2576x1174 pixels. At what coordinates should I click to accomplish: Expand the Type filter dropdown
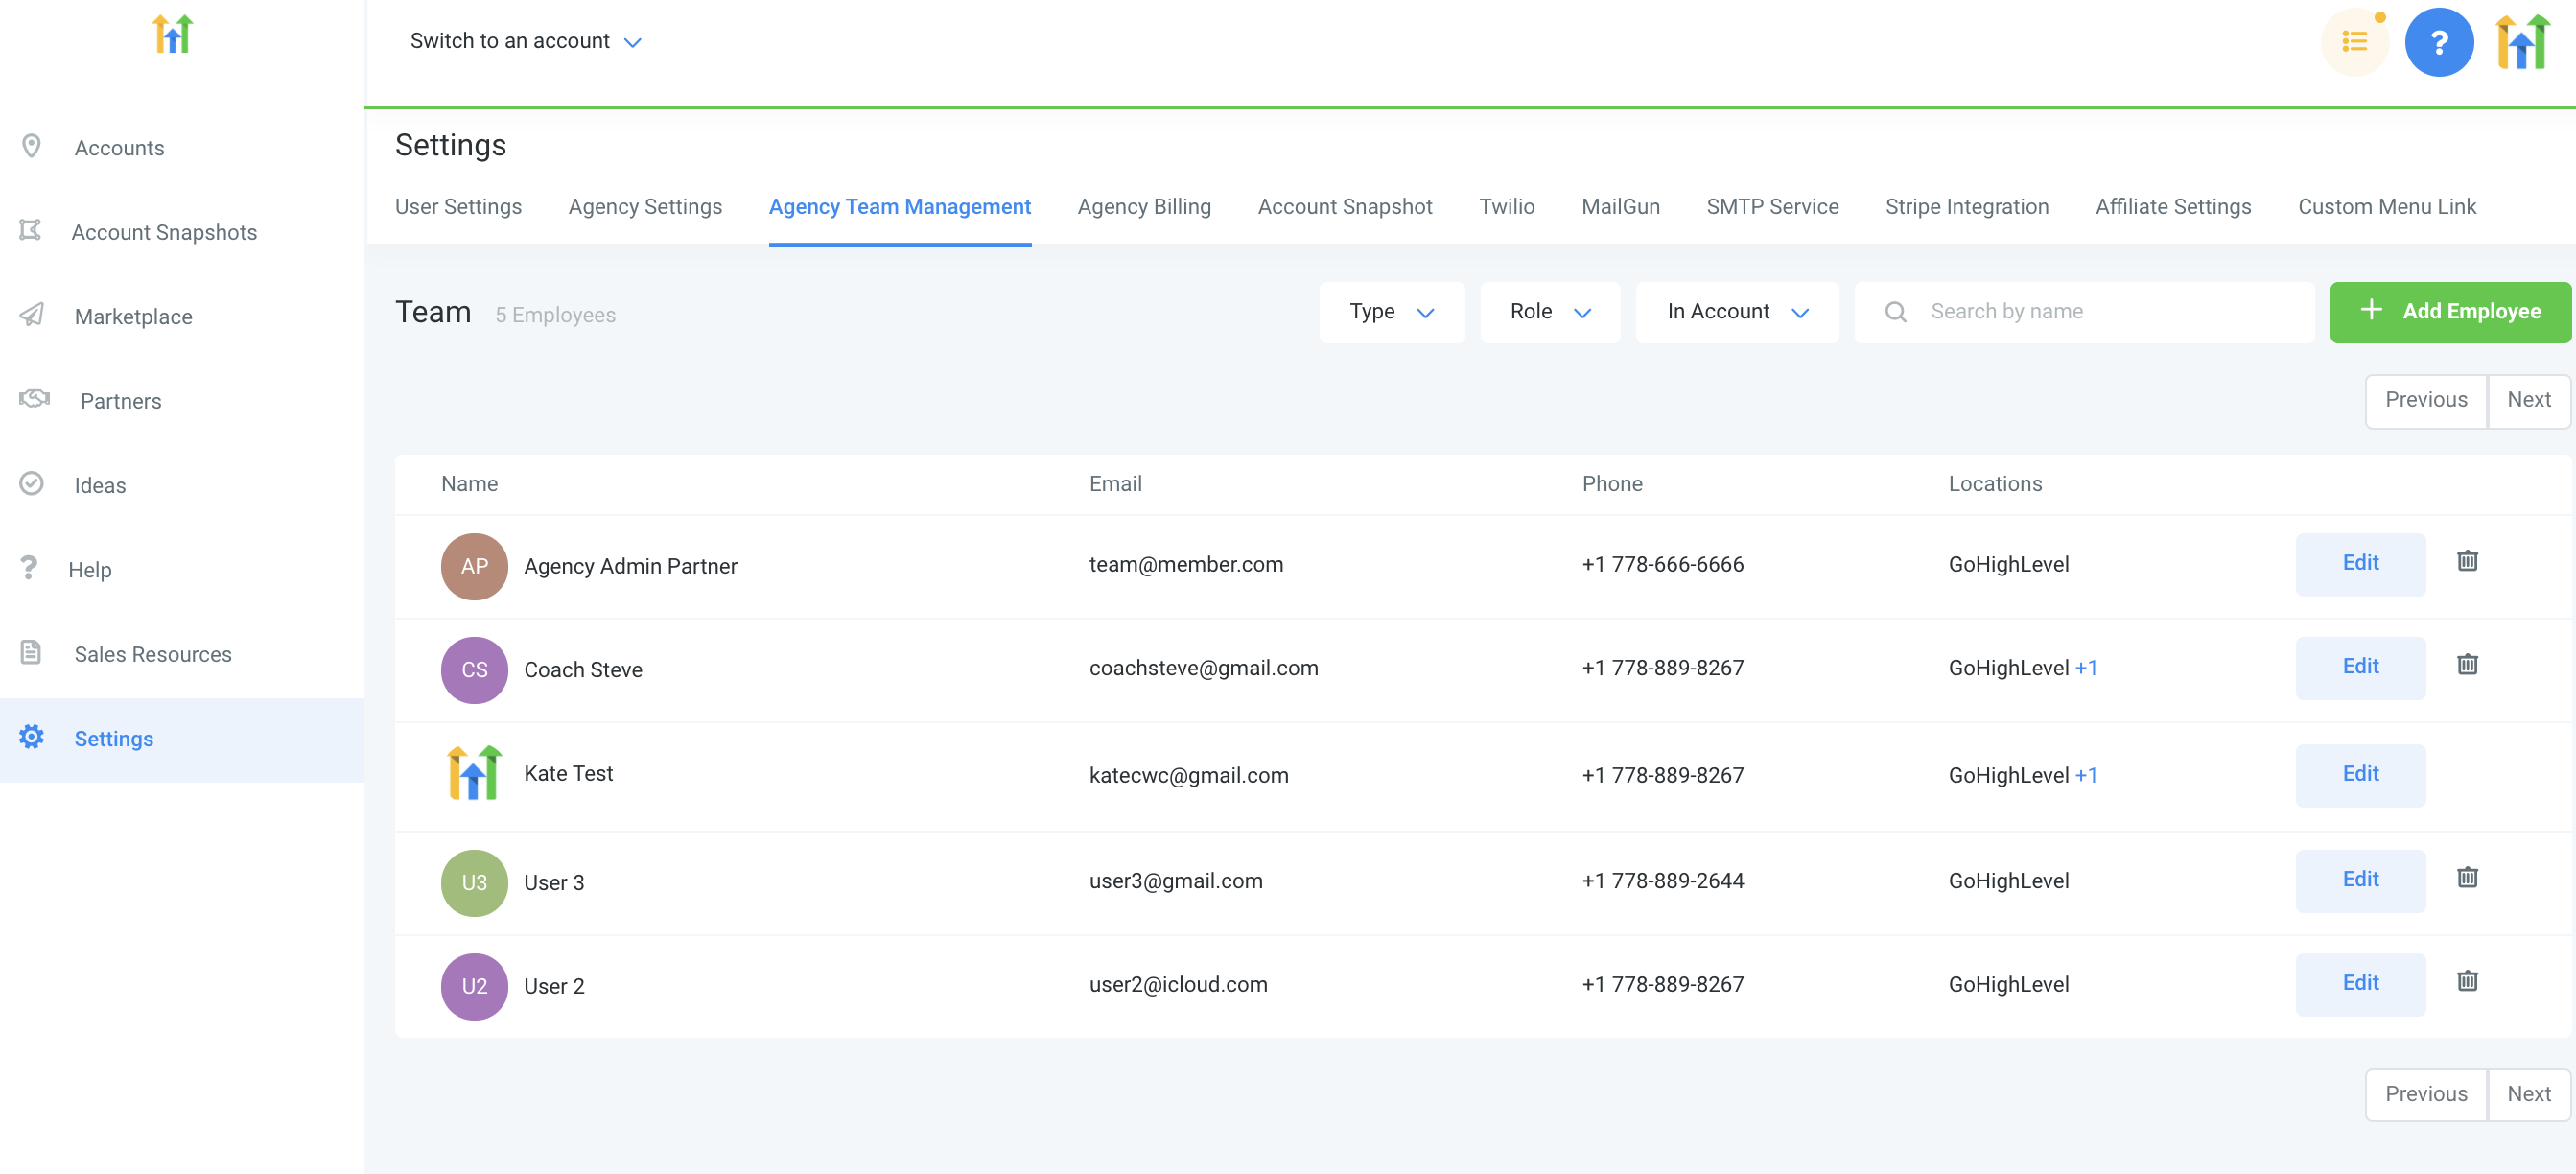[x=1391, y=312]
